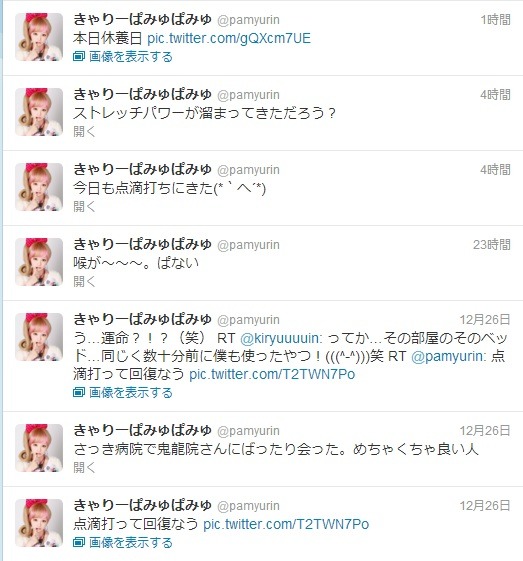
Task: Expand the 鬼龍院さん tweet with 開く
Action: coord(84,467)
